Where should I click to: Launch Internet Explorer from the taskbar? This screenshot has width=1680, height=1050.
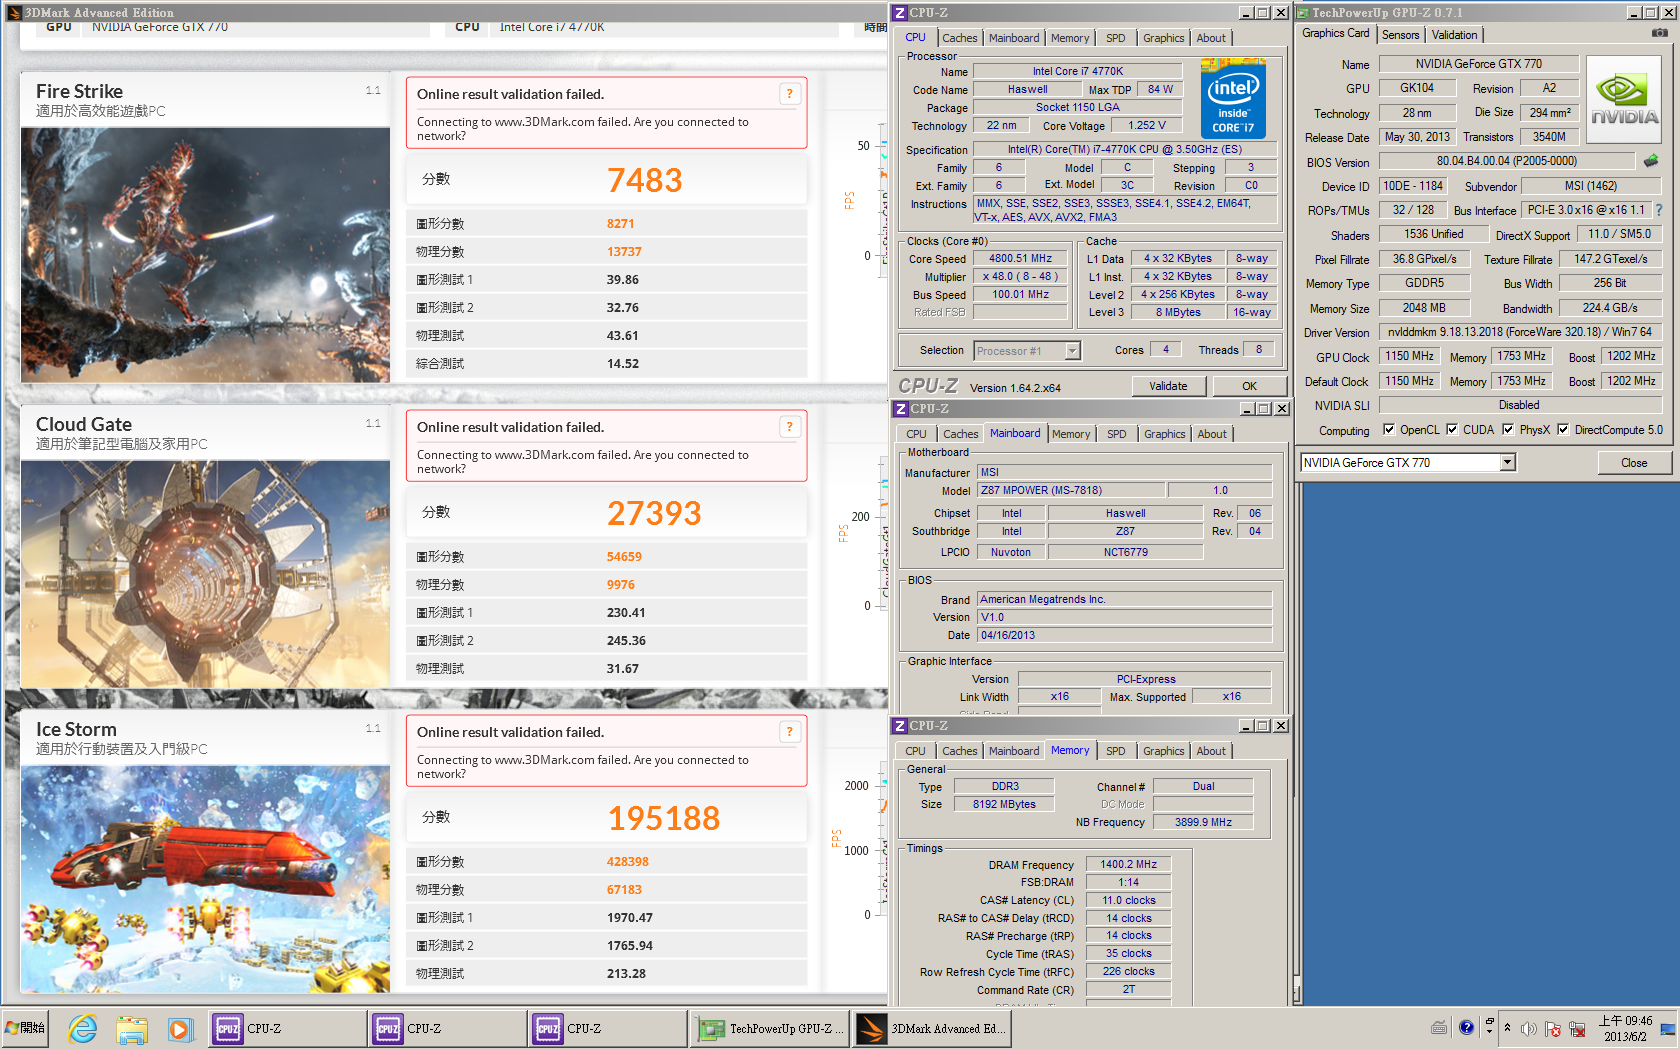[x=83, y=1028]
